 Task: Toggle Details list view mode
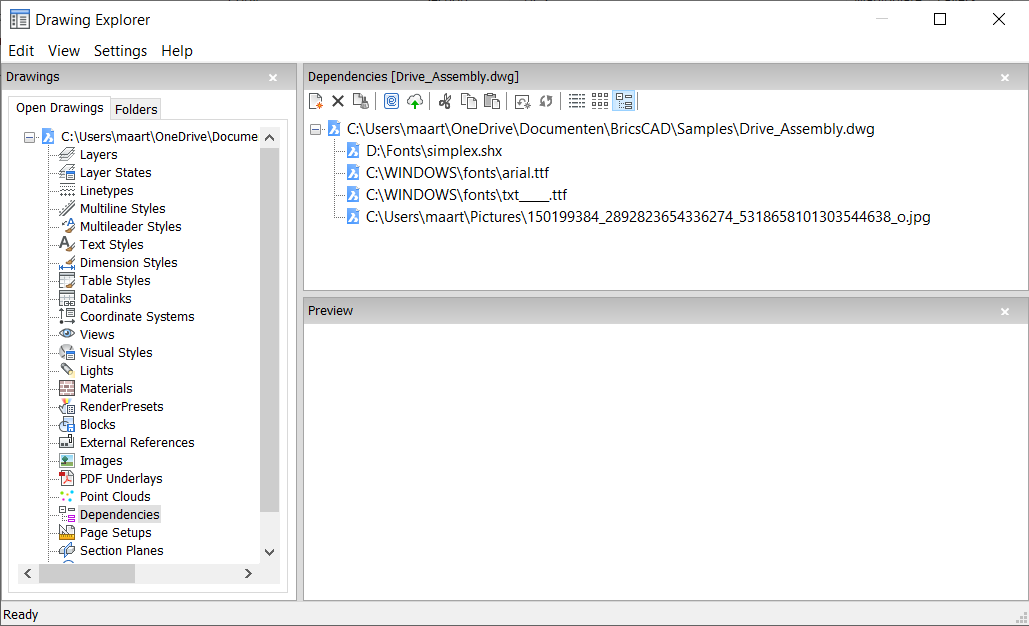[577, 100]
